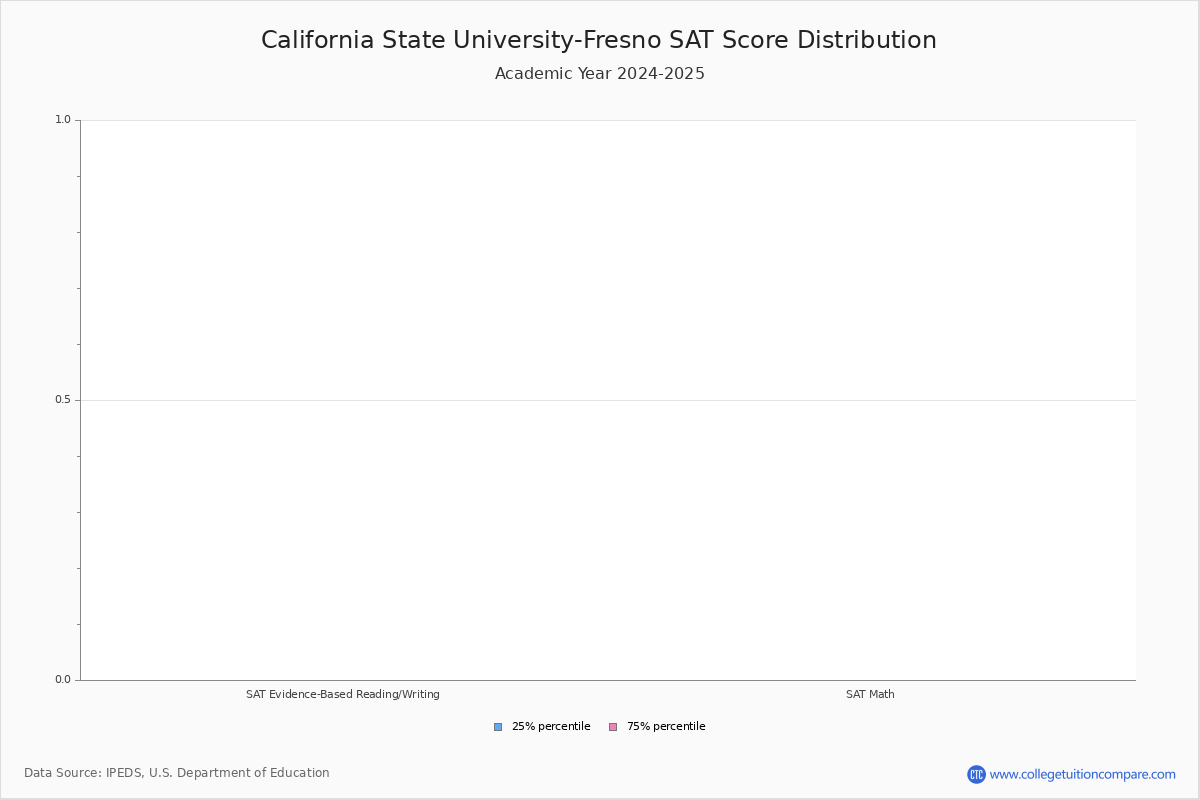Image resolution: width=1200 pixels, height=800 pixels.
Task: Click the SAT Evidence-Based Reading/Writing axis label
Action: (342, 694)
